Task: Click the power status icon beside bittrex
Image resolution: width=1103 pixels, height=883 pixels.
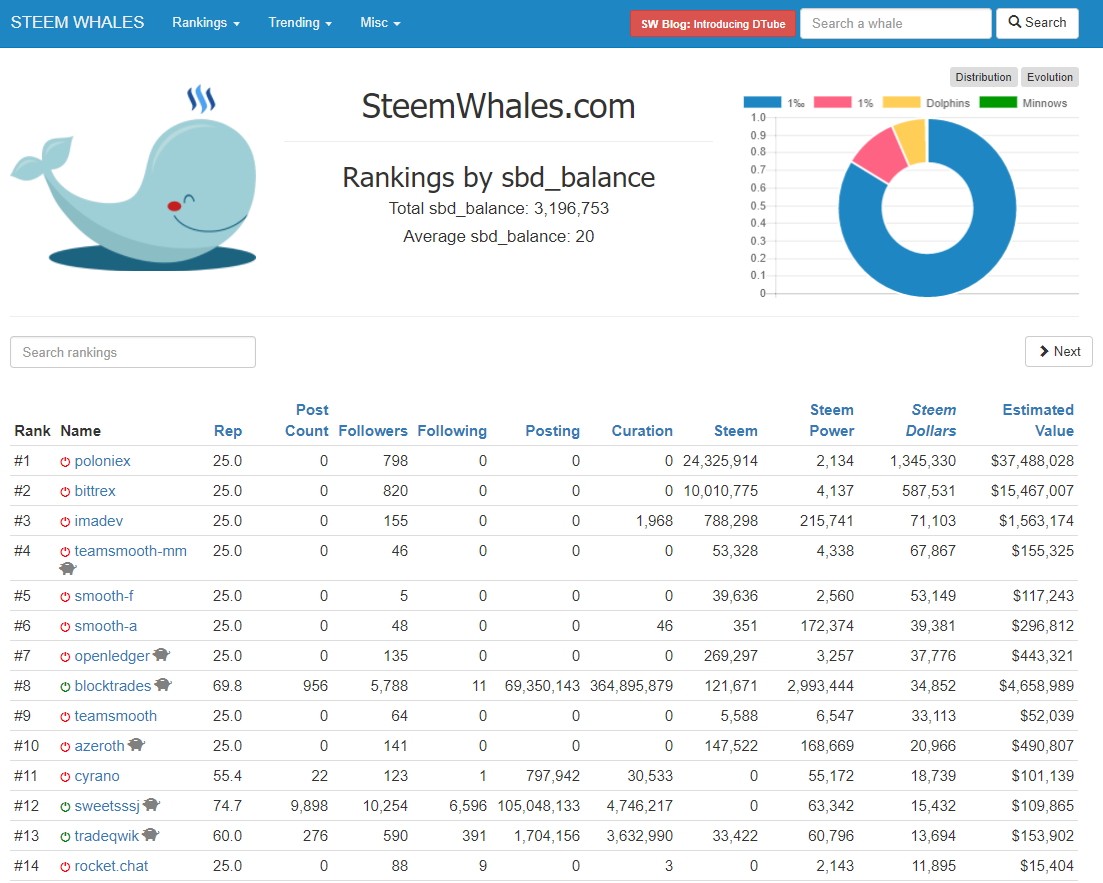Action: click(65, 492)
